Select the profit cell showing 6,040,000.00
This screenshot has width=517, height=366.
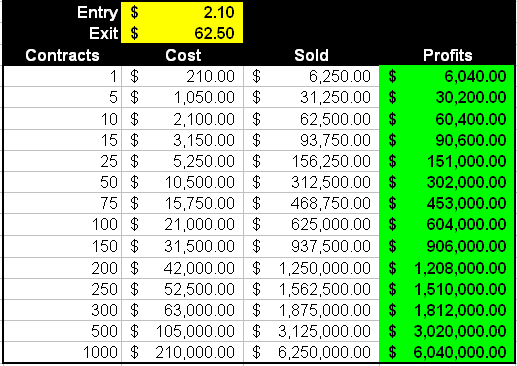[x=447, y=352]
